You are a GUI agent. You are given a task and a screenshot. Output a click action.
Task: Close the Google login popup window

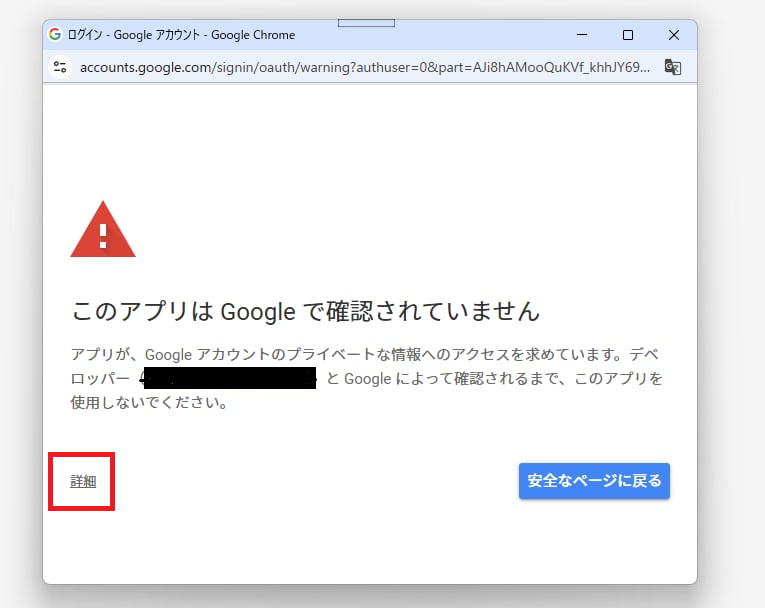click(674, 35)
